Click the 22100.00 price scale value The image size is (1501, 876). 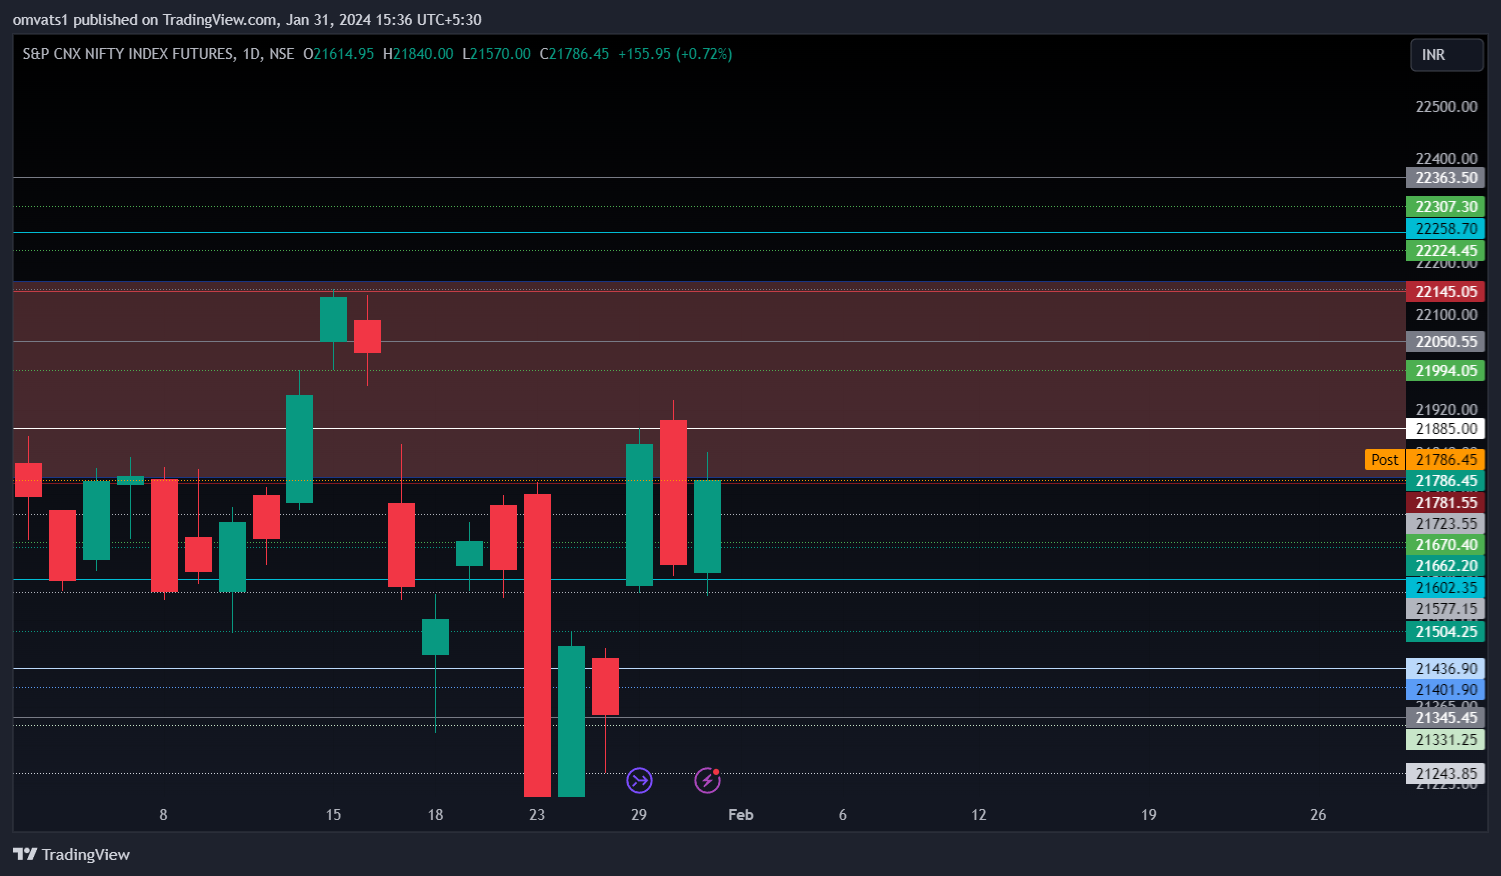[x=1446, y=315]
